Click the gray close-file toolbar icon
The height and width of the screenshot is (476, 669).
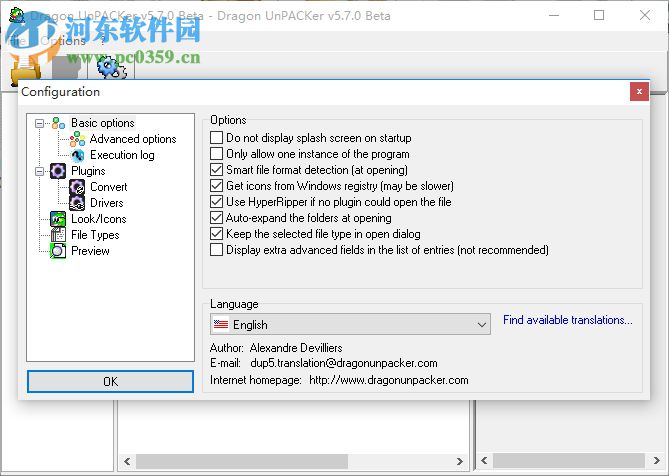click(65, 68)
